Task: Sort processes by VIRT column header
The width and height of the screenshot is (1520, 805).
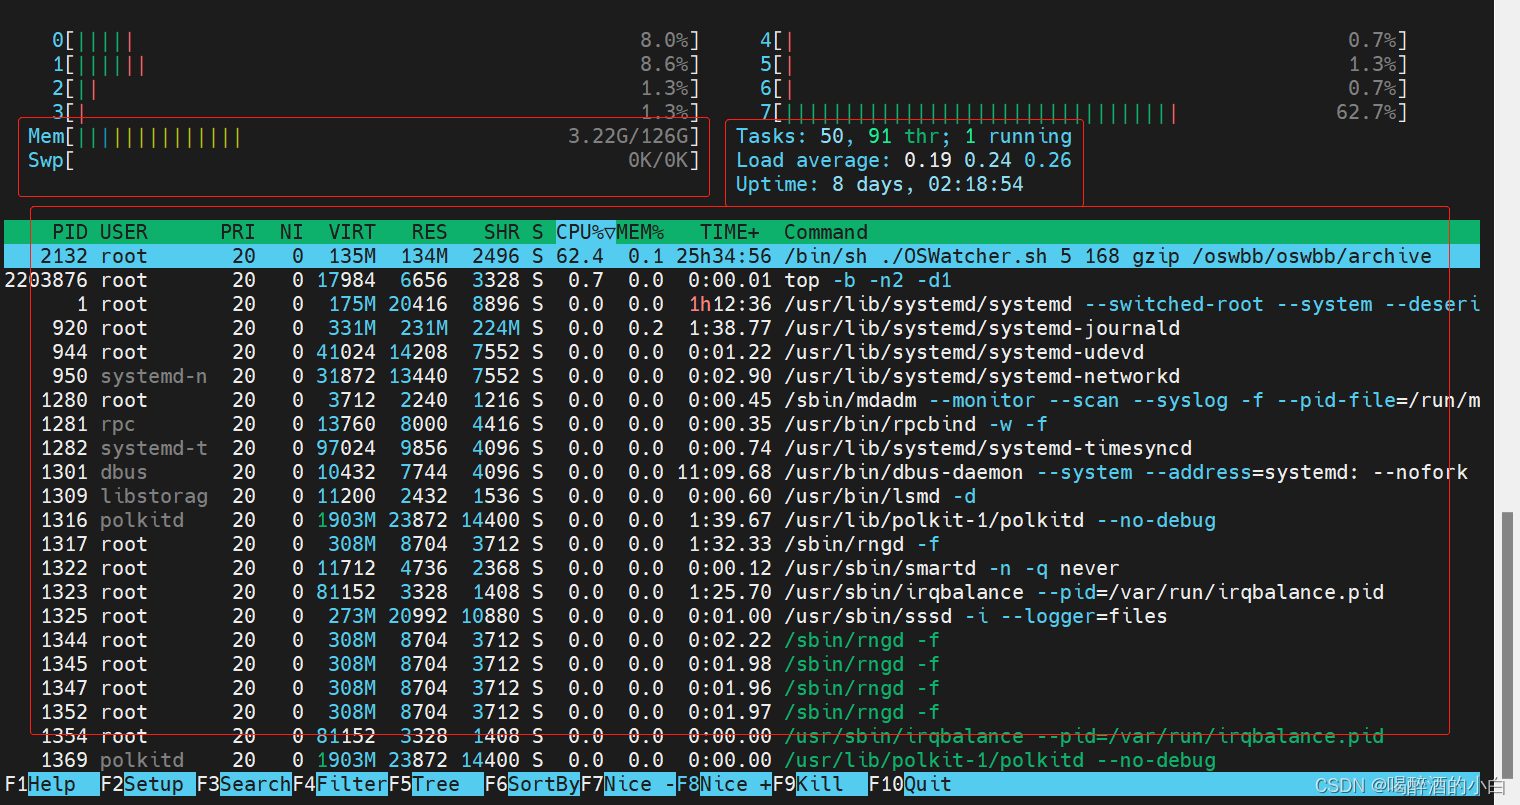Action: coord(352,232)
